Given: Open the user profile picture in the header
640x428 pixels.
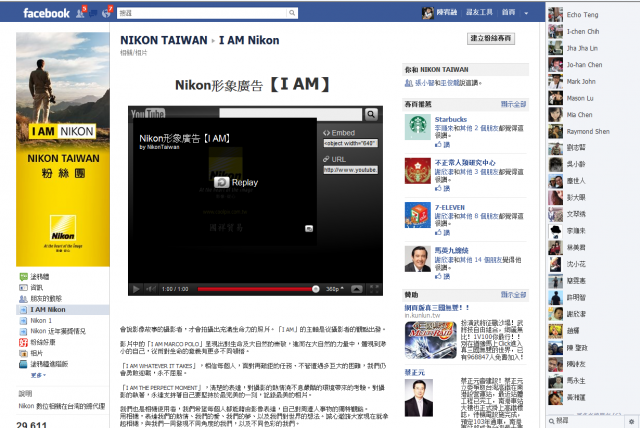Looking at the screenshot, I should click(x=427, y=13).
